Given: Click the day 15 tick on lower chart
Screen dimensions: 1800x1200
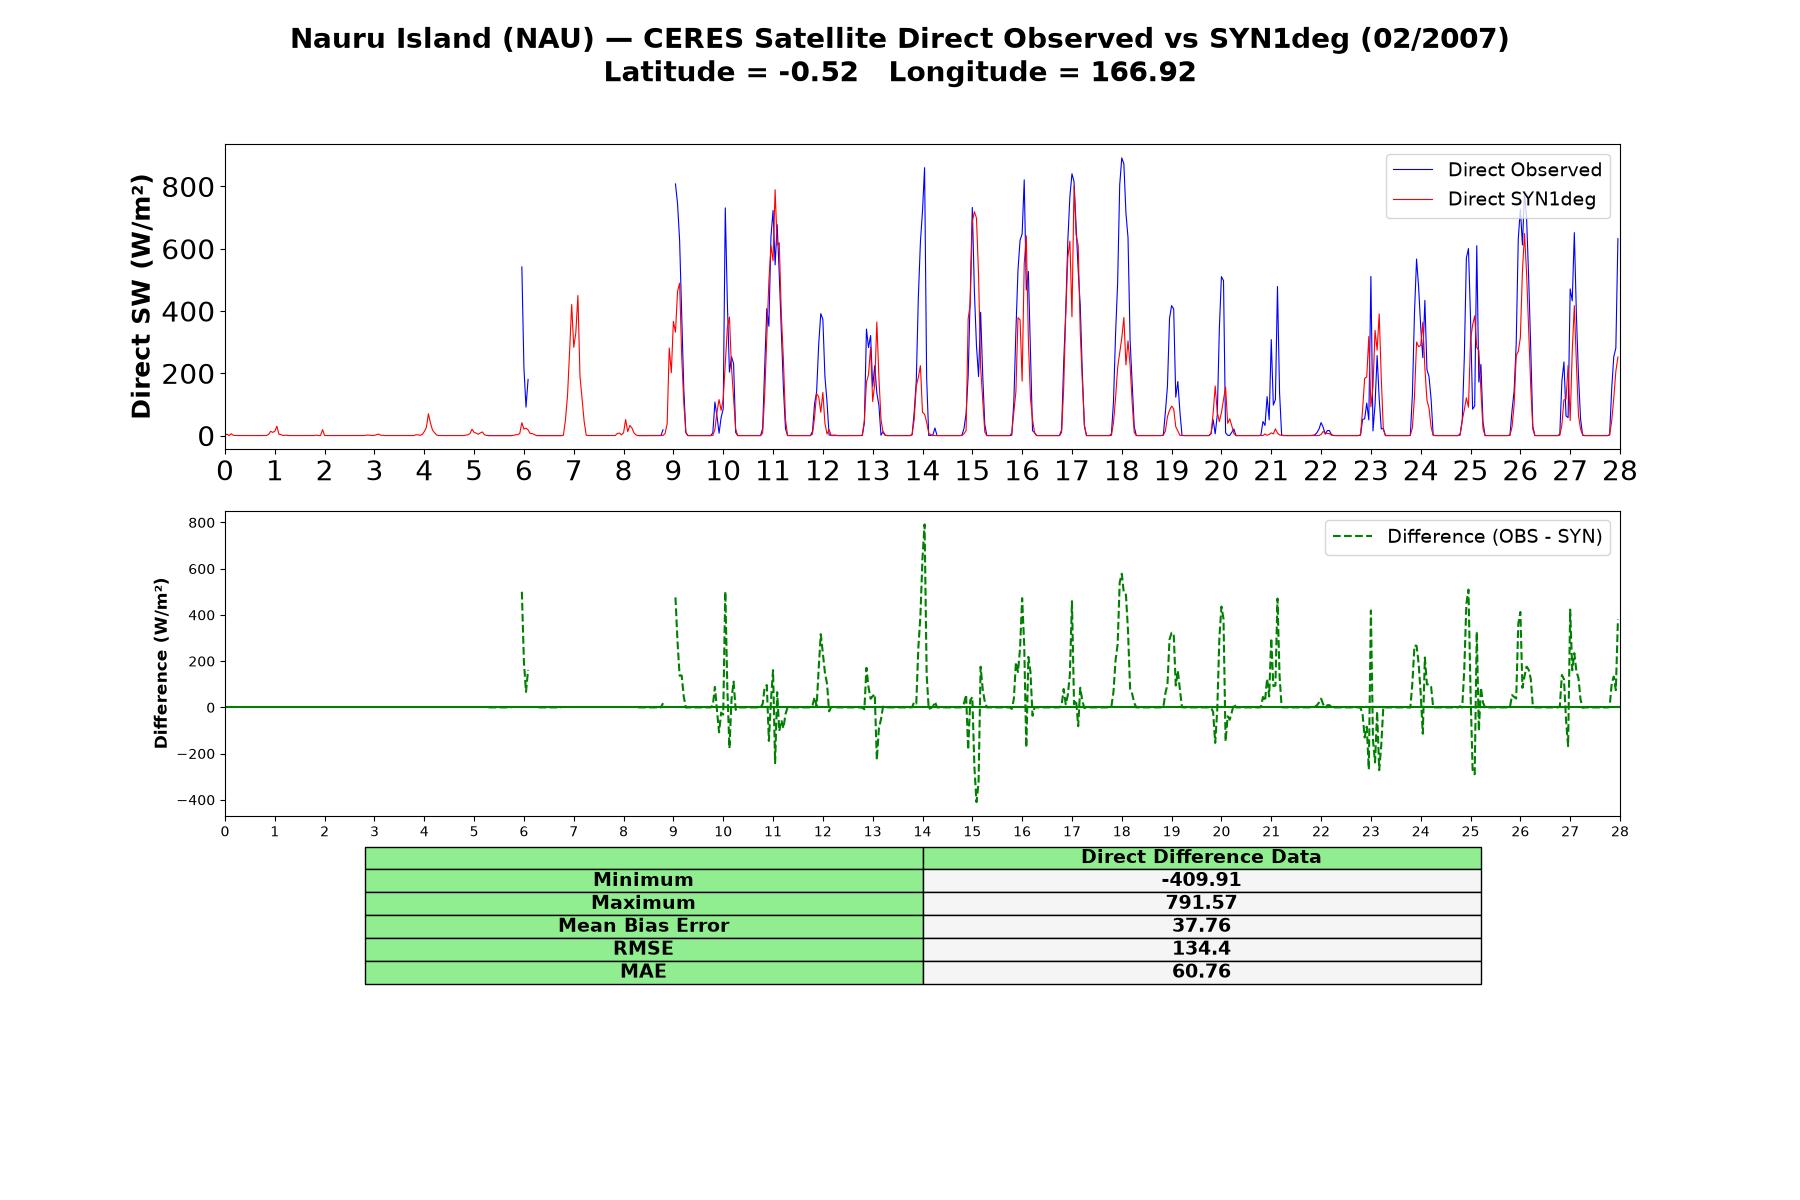Looking at the screenshot, I should pyautogui.click(x=972, y=831).
